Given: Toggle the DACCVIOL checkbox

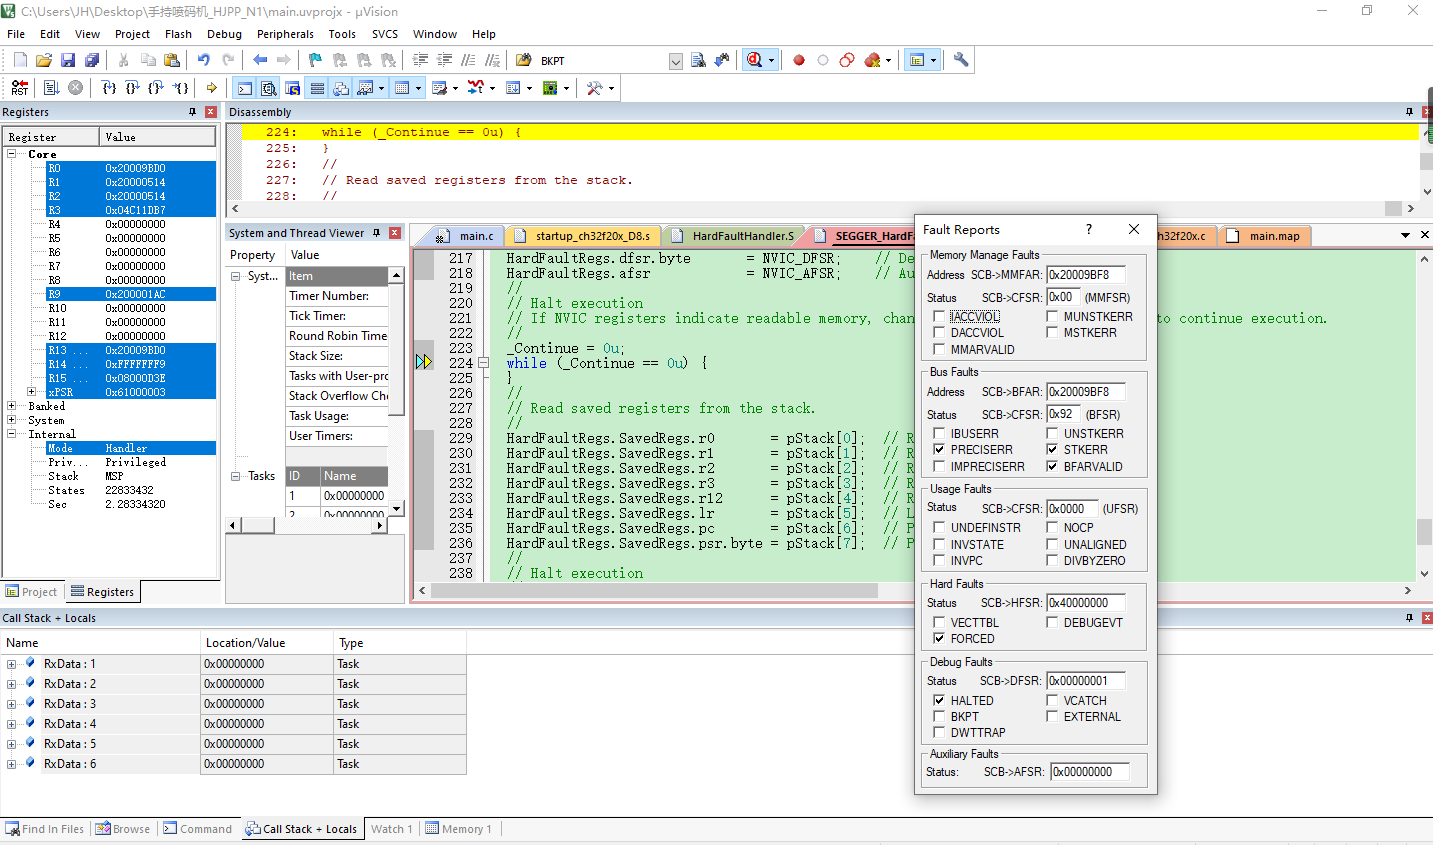Looking at the screenshot, I should (x=939, y=333).
